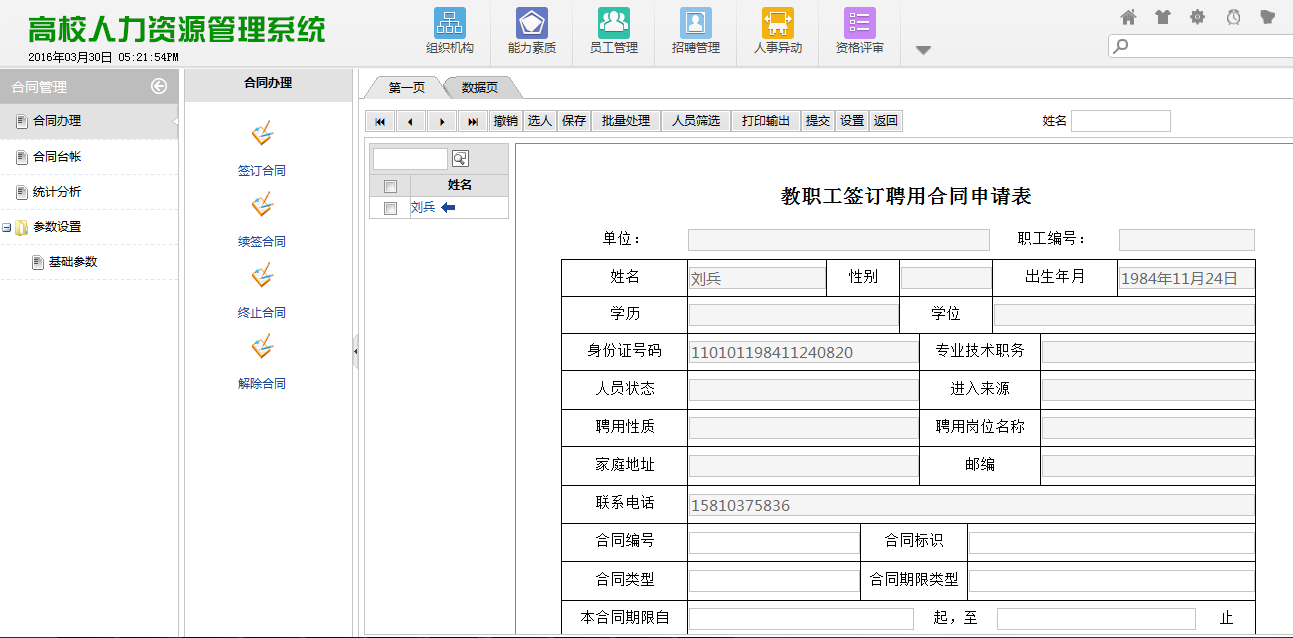
Task: Open the 终止合同 link
Action: (x=262, y=313)
